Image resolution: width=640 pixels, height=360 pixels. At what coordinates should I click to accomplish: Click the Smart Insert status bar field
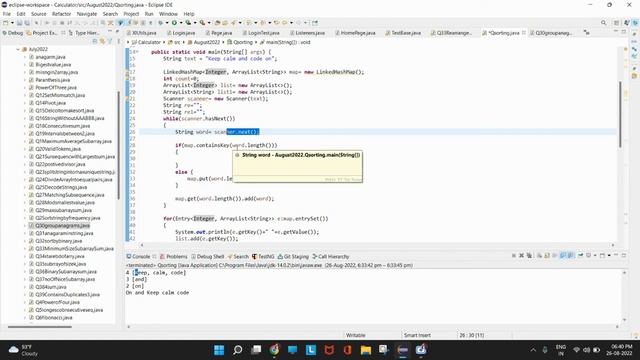(417, 335)
